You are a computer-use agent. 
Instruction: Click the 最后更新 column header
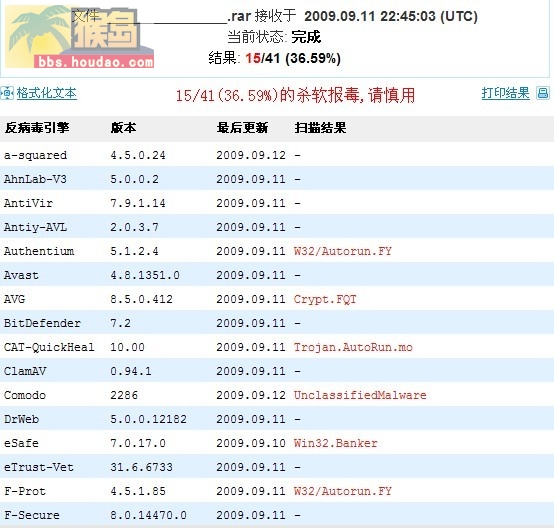pyautogui.click(x=242, y=128)
